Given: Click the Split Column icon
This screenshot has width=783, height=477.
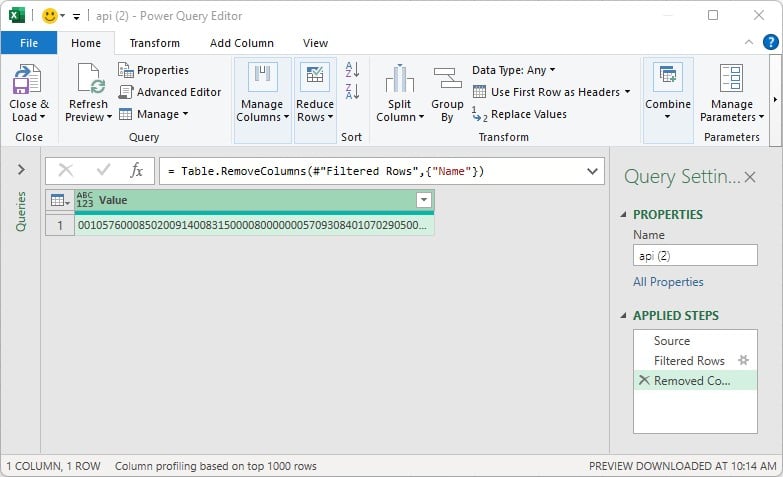Looking at the screenshot, I should 399,80.
